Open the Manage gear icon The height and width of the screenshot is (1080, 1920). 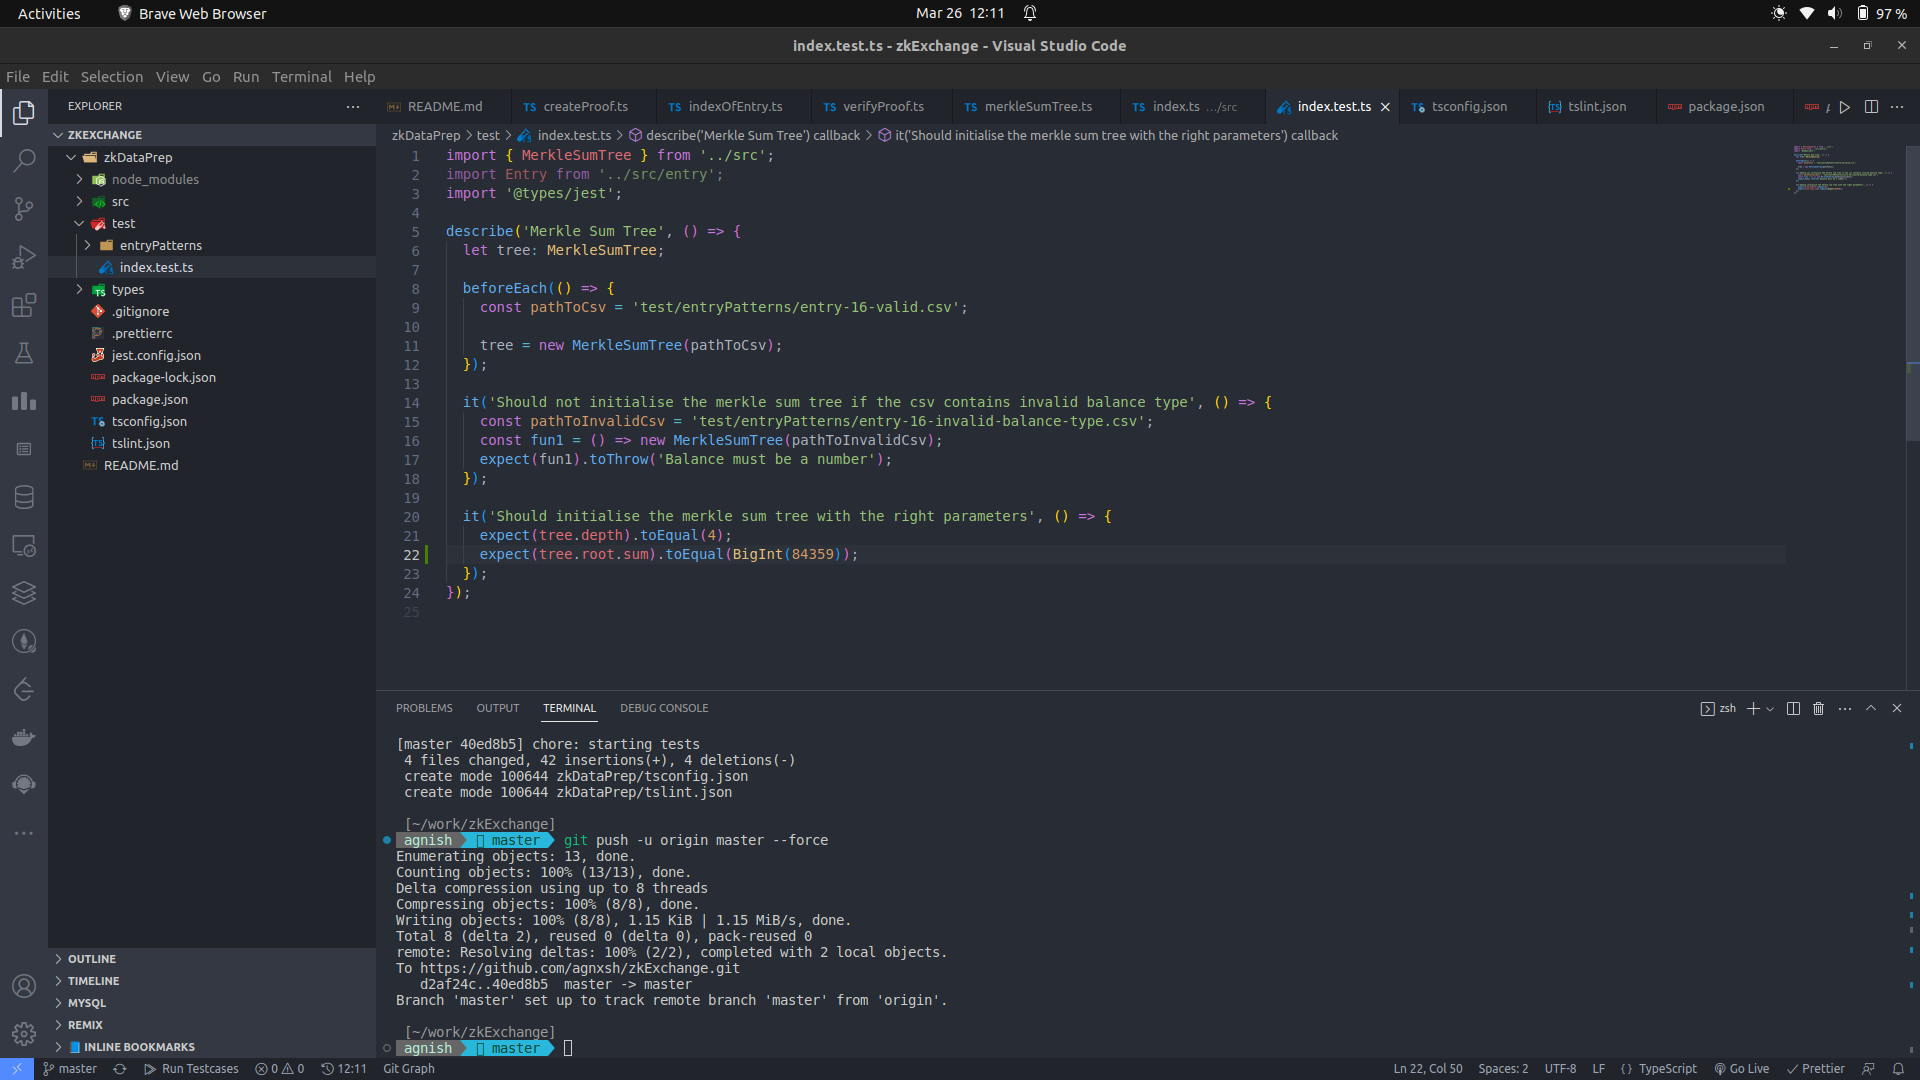click(24, 1034)
